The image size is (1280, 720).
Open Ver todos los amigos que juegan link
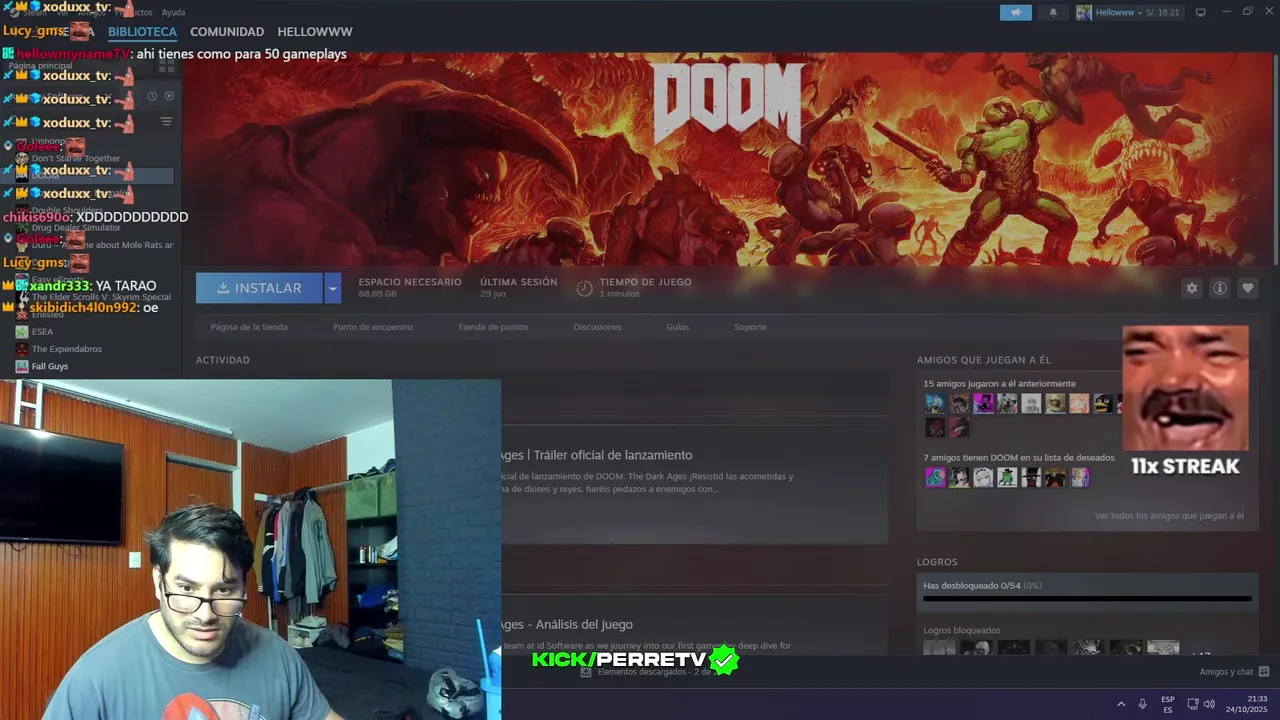coord(1169,516)
